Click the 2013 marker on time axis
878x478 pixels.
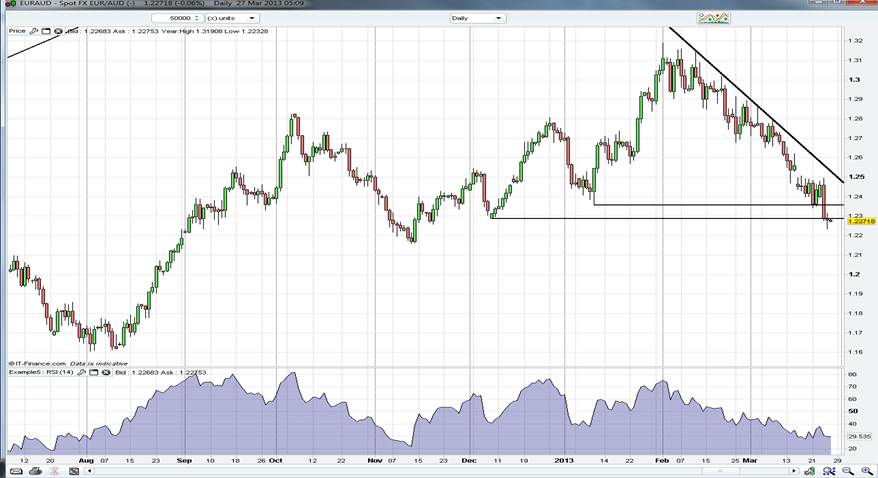(x=565, y=461)
